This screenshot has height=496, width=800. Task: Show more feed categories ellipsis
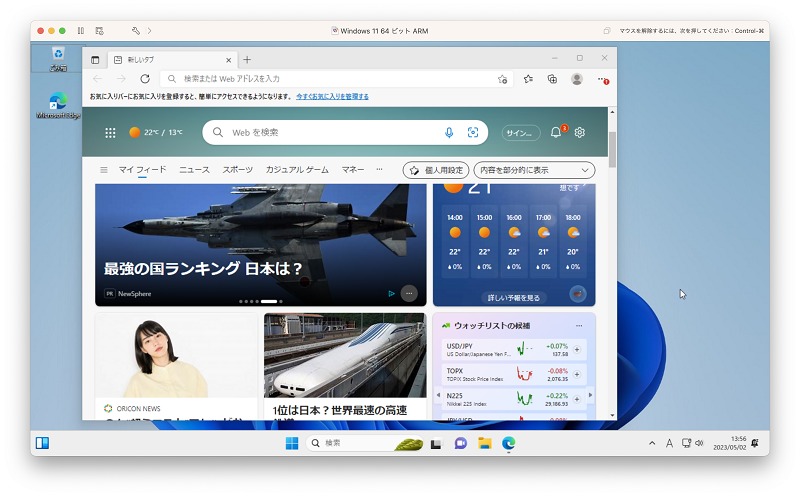tap(379, 169)
